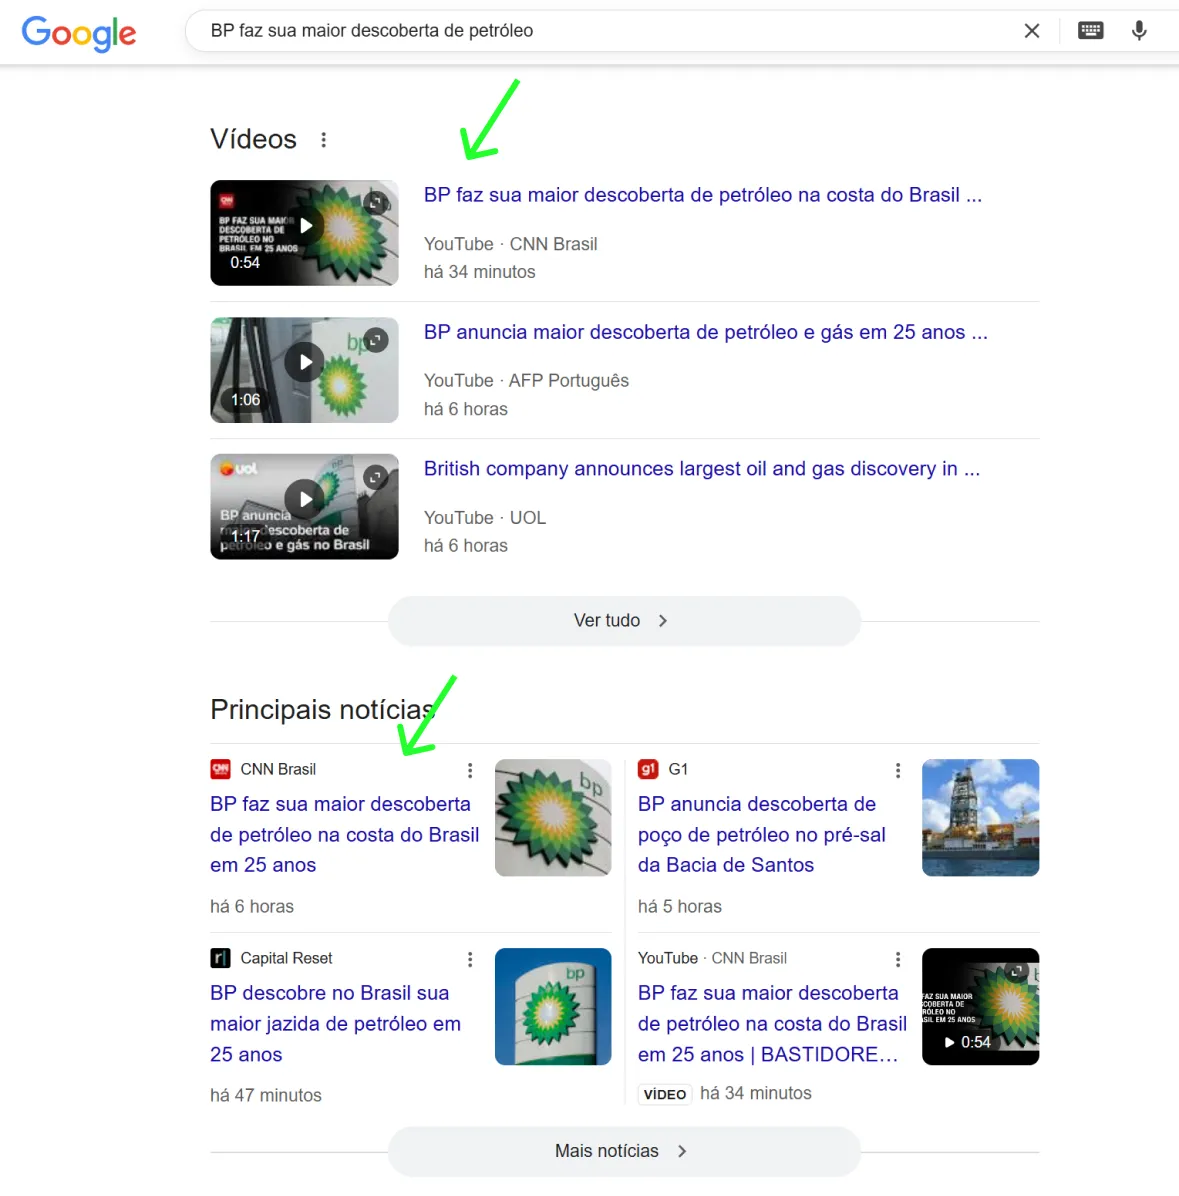Screen dimensions: 1179x1196
Task: Clear the search query with the X icon
Action: (1031, 31)
